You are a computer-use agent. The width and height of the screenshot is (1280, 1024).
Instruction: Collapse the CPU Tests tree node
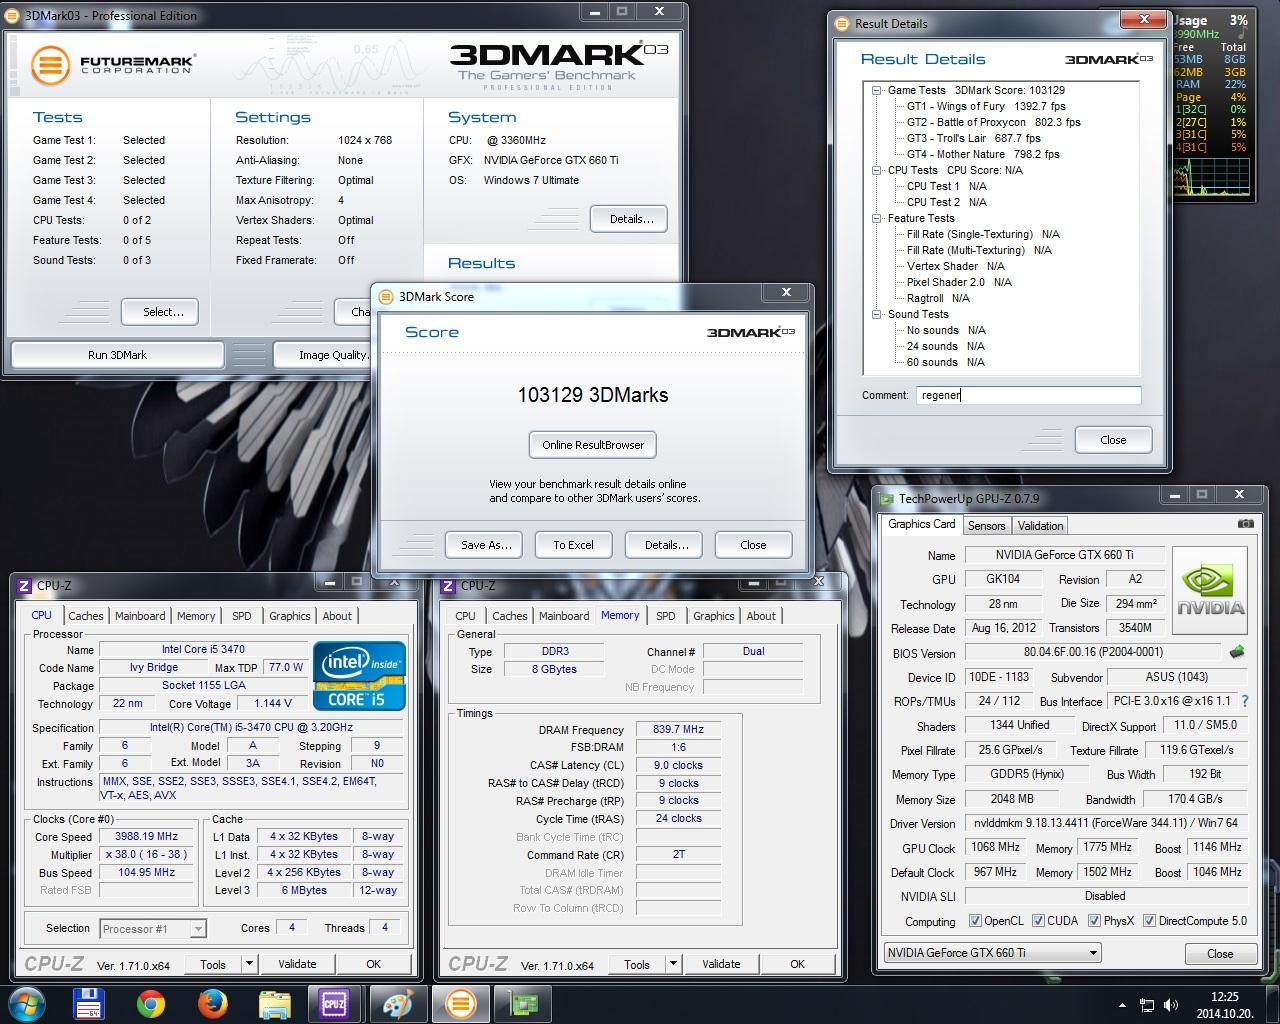tap(877, 170)
